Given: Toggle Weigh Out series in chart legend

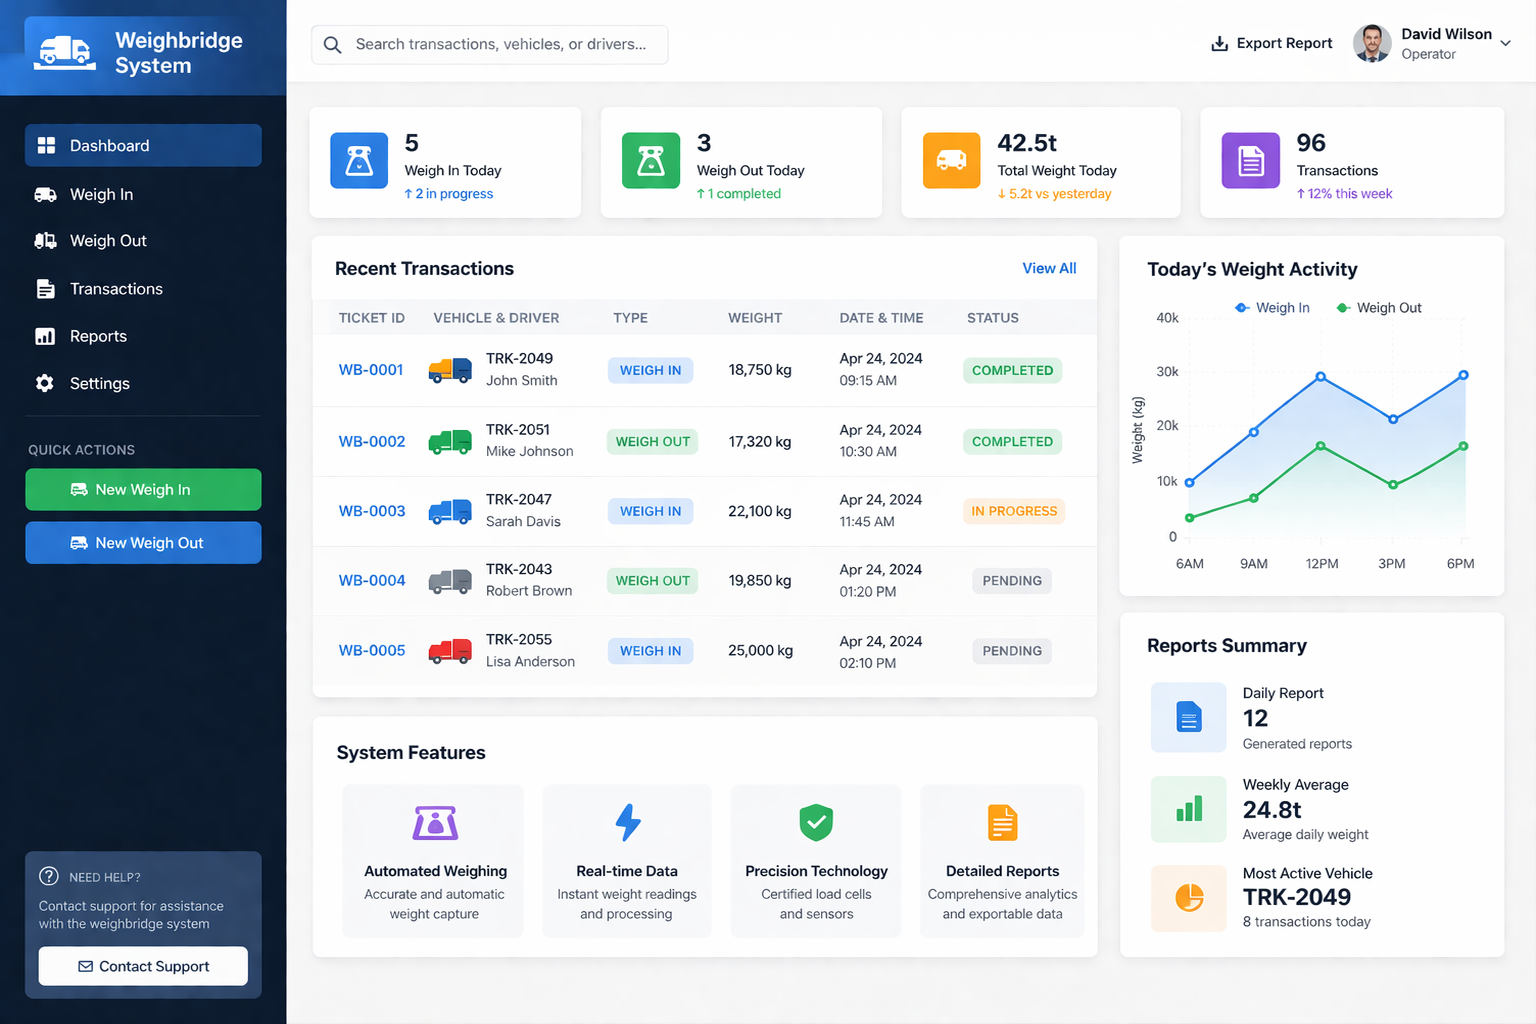Looking at the screenshot, I should [1378, 308].
